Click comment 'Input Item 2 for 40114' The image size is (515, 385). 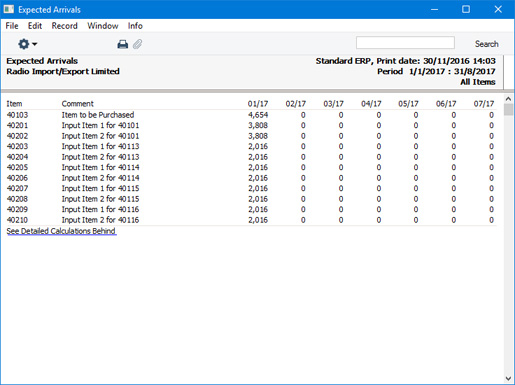[100, 178]
